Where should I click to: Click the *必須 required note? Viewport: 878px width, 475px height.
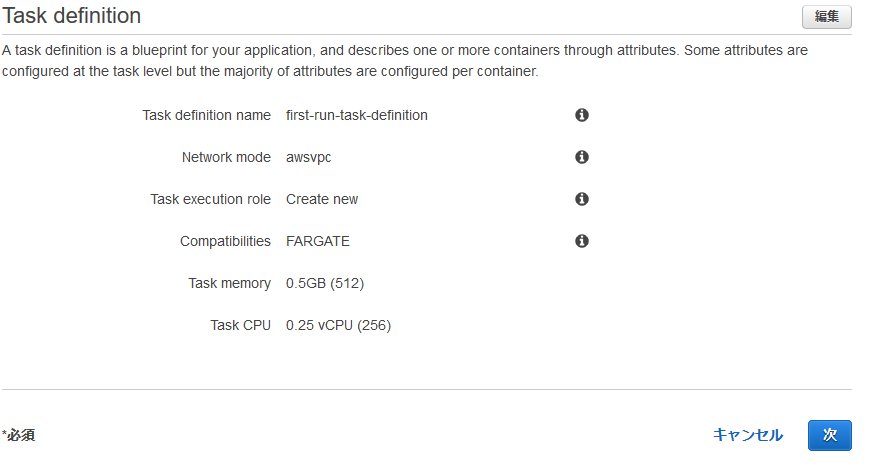[20, 435]
